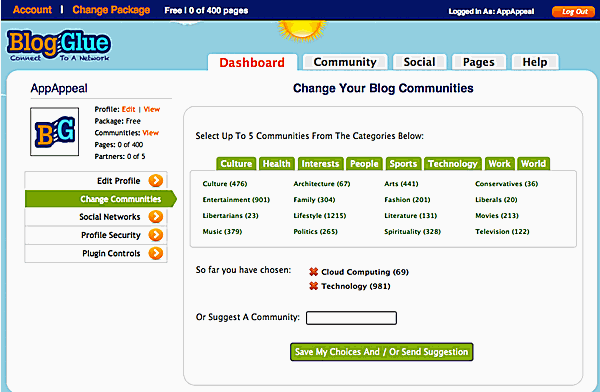Click Save My Choices And / Or Send Suggestion

pyautogui.click(x=382, y=352)
